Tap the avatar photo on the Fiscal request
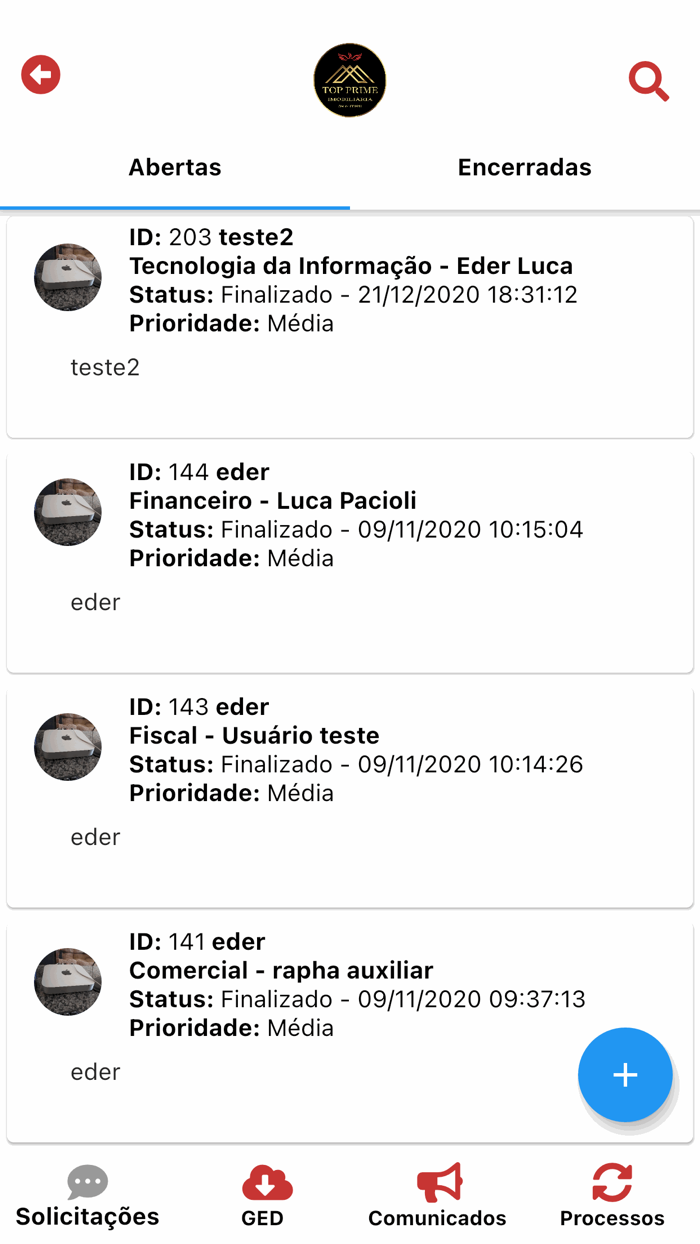 pos(67,747)
